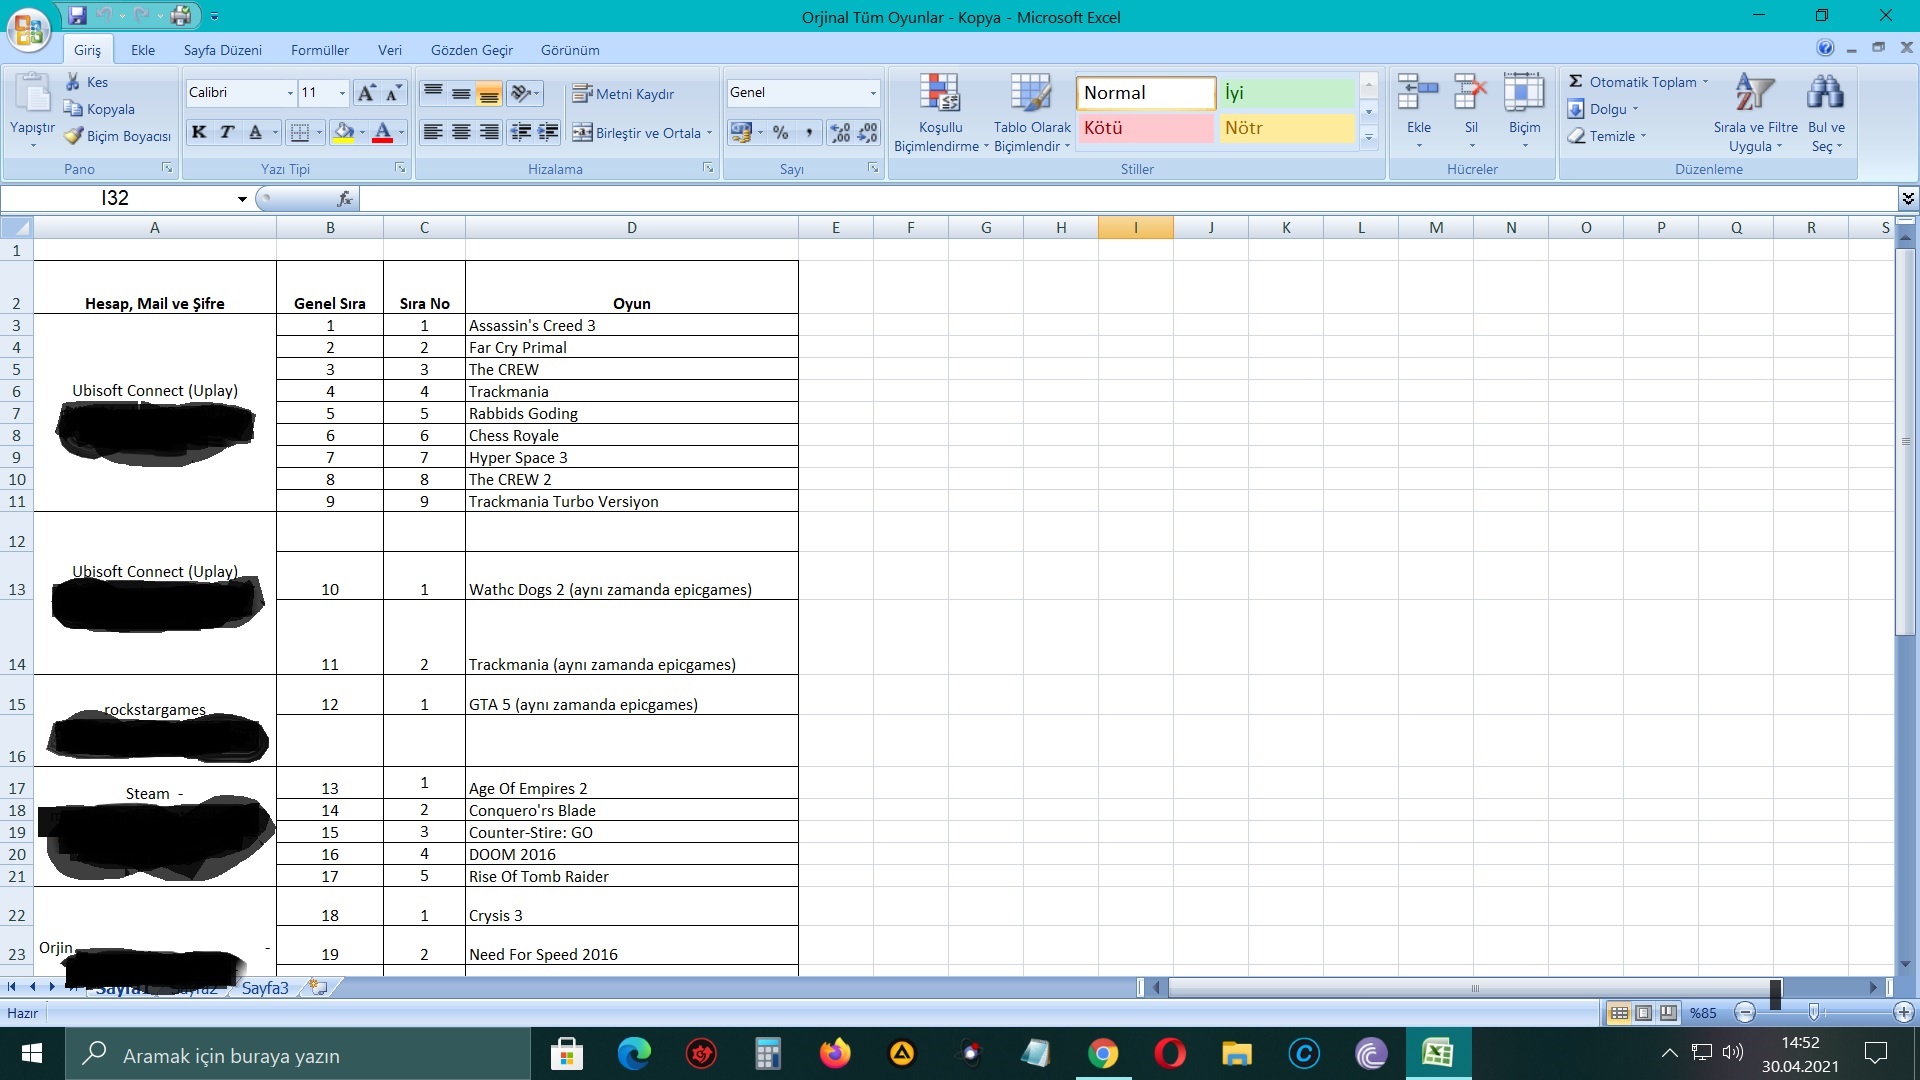Open font size 11 dropdown
This screenshot has width=1920, height=1080.
pos(342,93)
